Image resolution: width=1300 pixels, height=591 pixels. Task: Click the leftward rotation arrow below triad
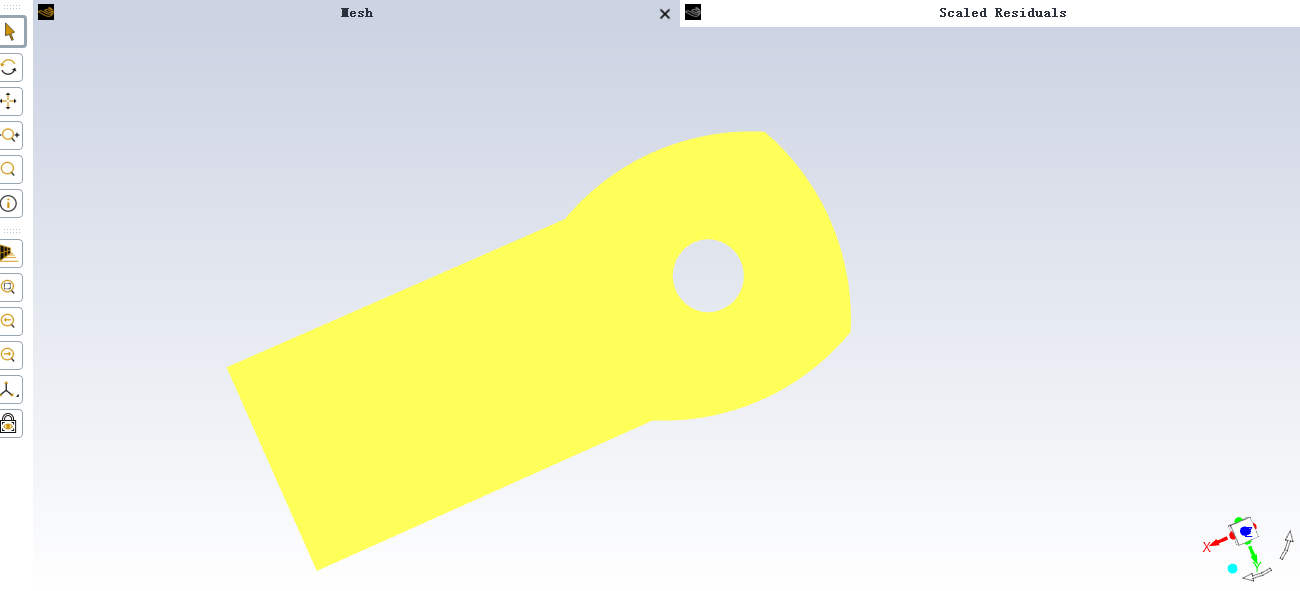[1257, 575]
